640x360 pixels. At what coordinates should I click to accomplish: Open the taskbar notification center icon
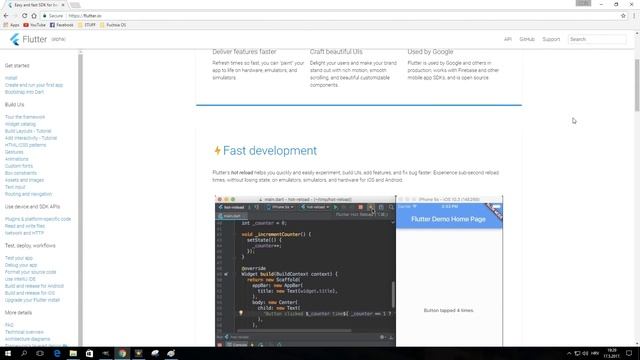click(x=629, y=353)
